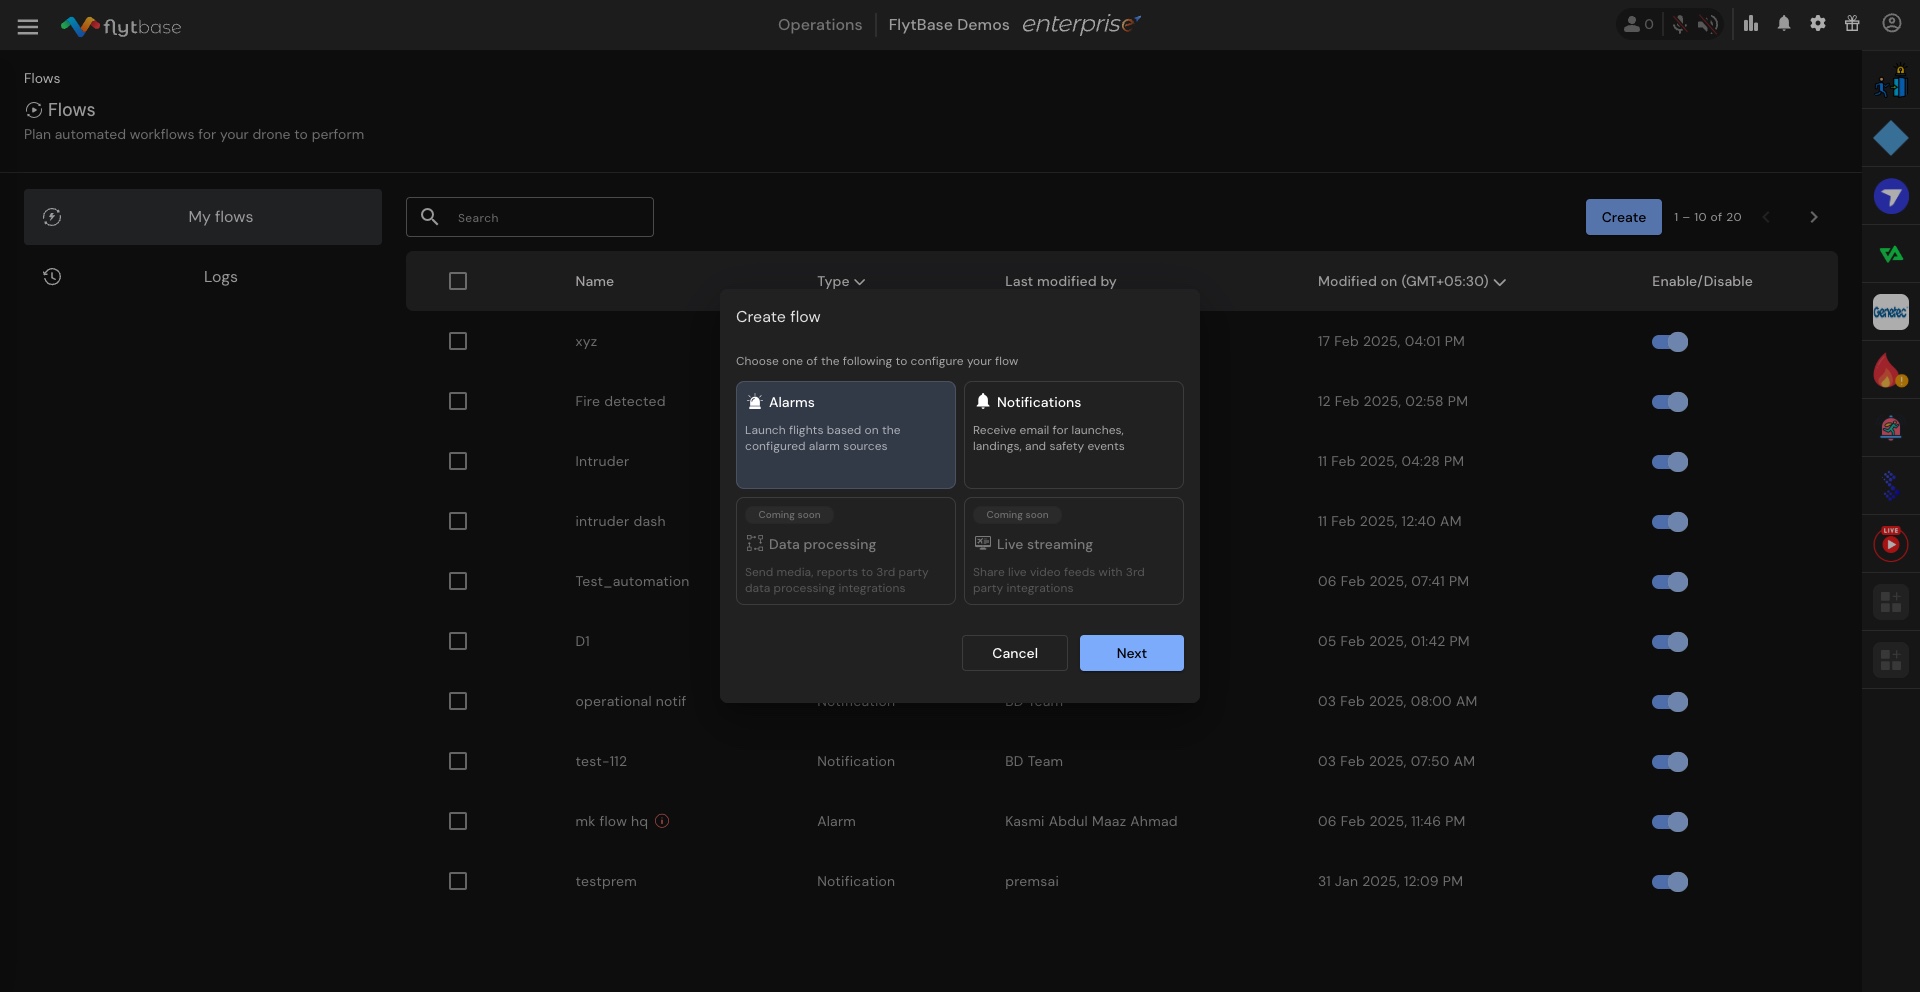Switch to the Logs tab

220,277
